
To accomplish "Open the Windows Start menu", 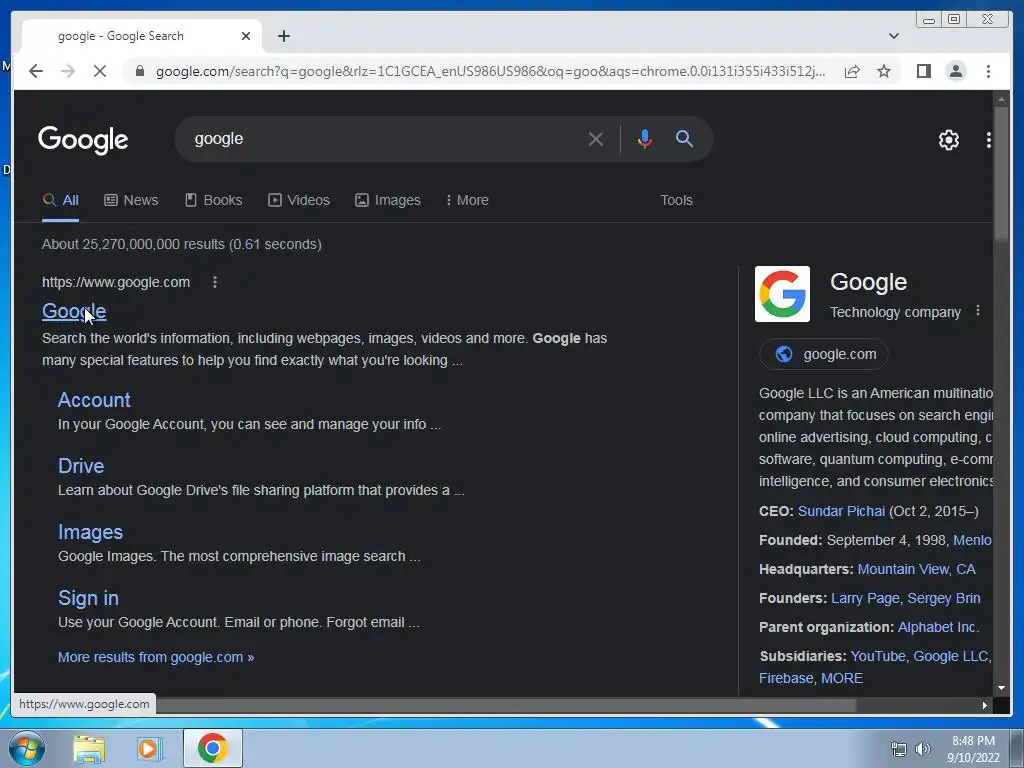I will pos(26,748).
